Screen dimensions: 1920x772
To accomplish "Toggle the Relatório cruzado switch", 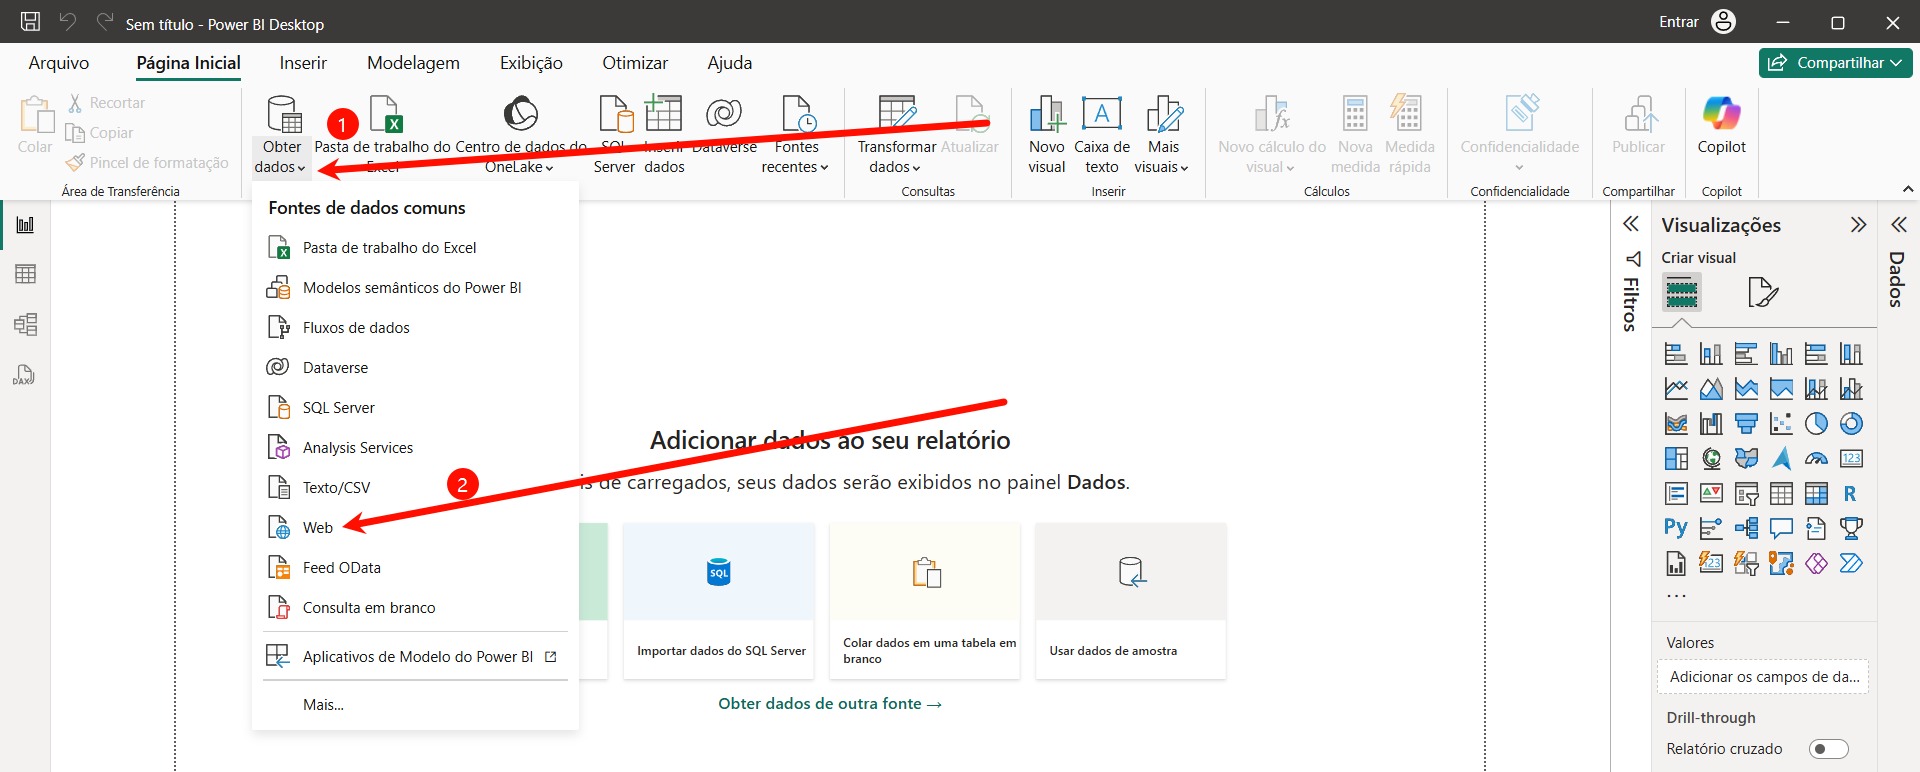I will click(1829, 749).
